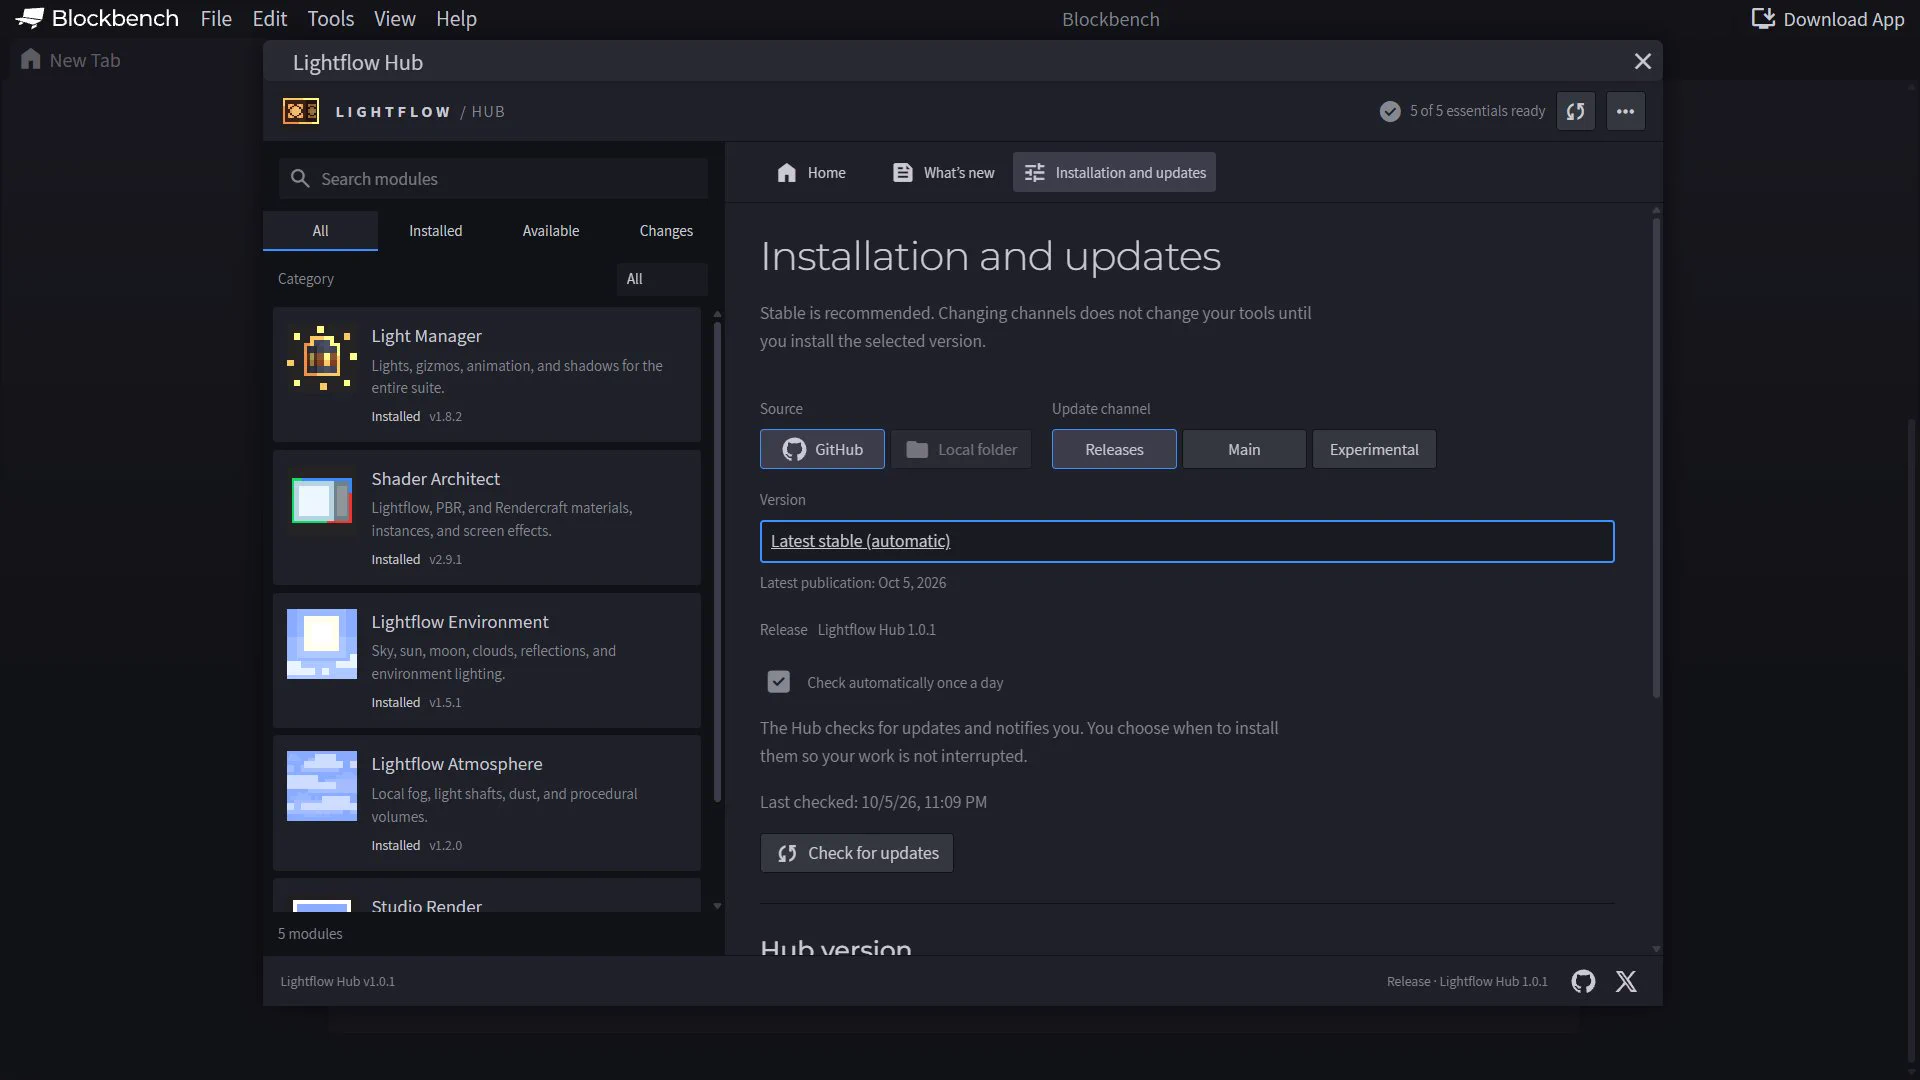Screen dimensions: 1920x1080
Task: Toggle Check automatically once a day
Action: 778,682
